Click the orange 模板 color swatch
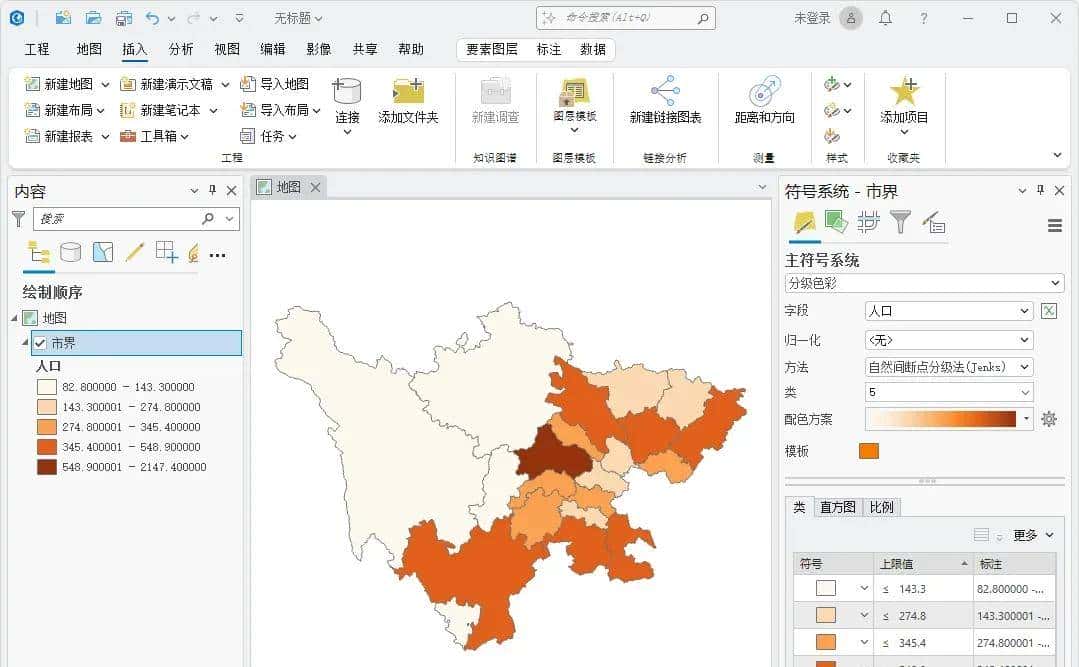This screenshot has height=667, width=1079. 867,451
